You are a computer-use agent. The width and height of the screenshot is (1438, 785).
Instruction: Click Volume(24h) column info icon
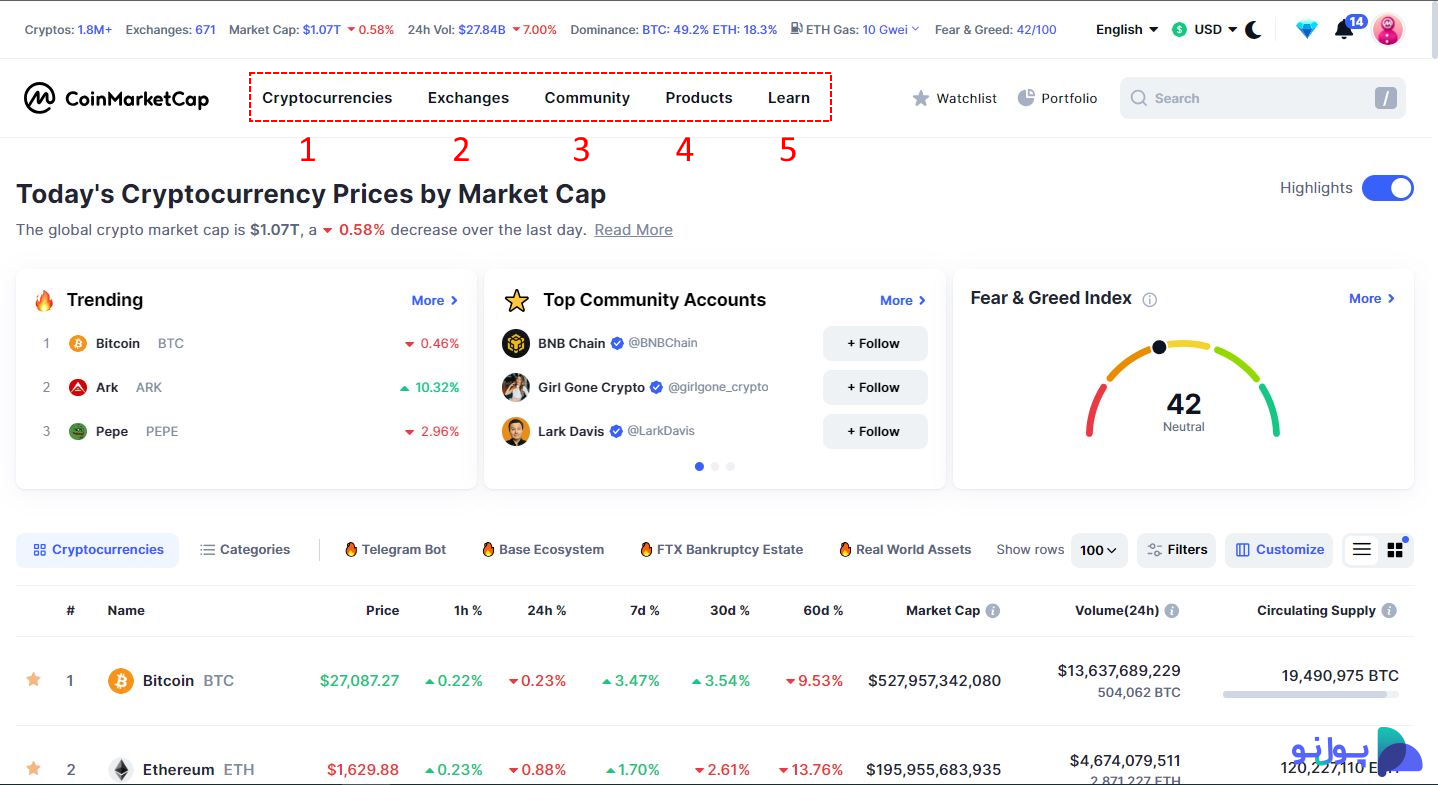pyautogui.click(x=1171, y=610)
